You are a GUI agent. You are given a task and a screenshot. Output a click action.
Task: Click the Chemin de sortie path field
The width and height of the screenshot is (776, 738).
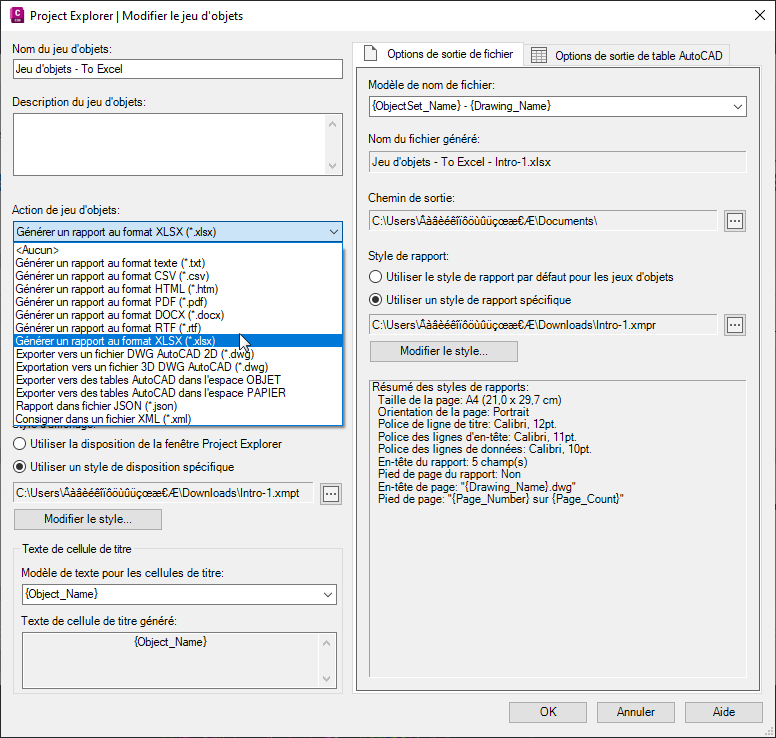tap(543, 221)
